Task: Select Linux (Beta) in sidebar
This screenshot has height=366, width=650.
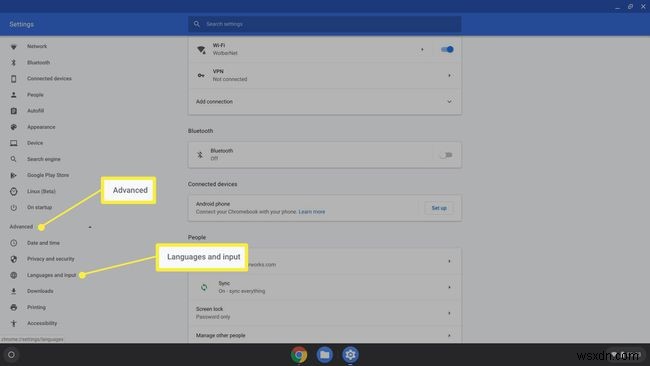Action: pyautogui.click(x=41, y=191)
